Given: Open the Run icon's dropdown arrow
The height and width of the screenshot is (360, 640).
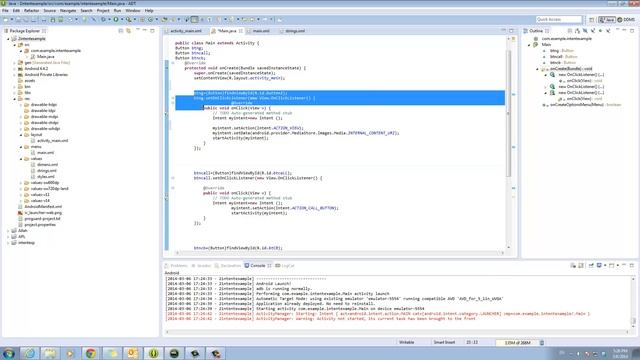Looking at the screenshot, I should click(122, 20).
